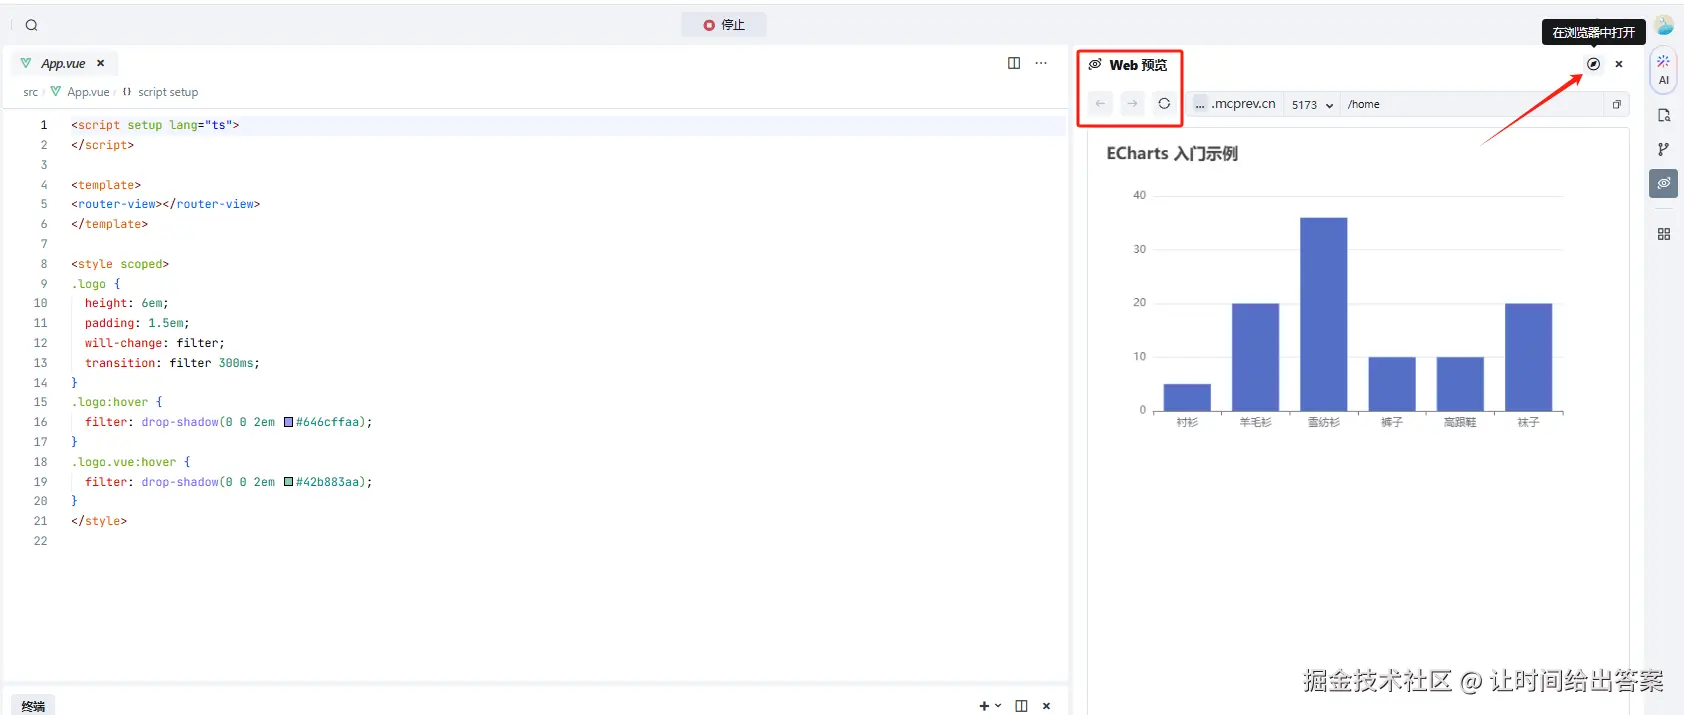Viewport: 1684px width, 715px height.
Task: Split the editor with the split icon
Action: (1014, 63)
